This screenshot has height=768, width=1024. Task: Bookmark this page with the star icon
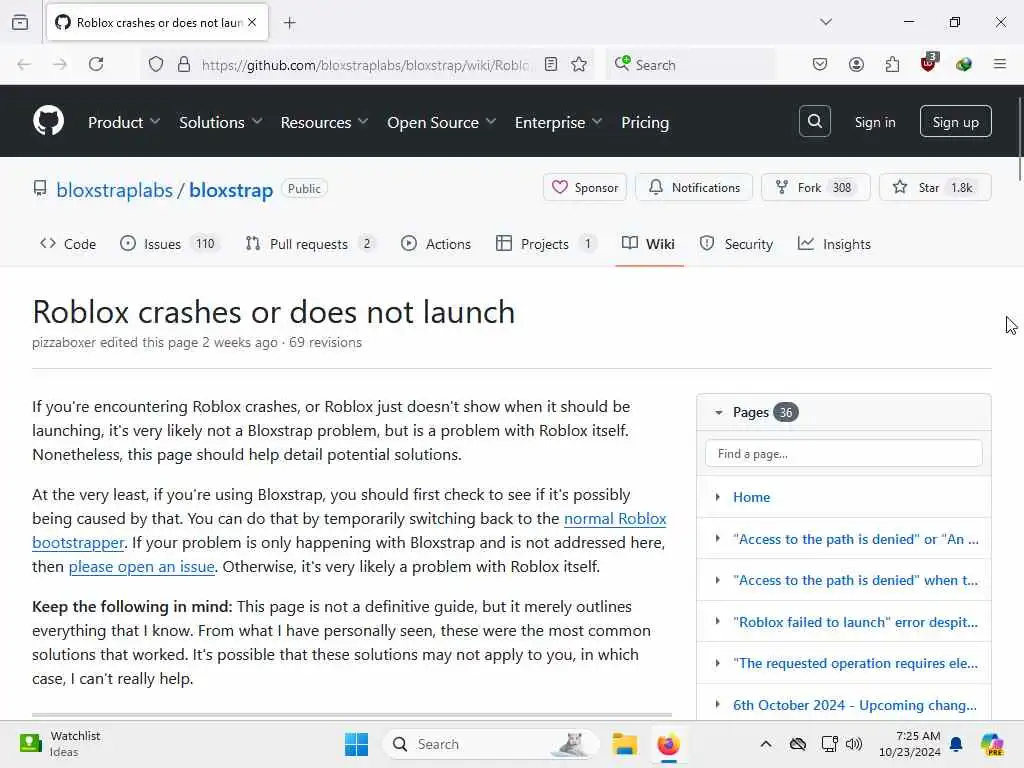click(x=579, y=64)
